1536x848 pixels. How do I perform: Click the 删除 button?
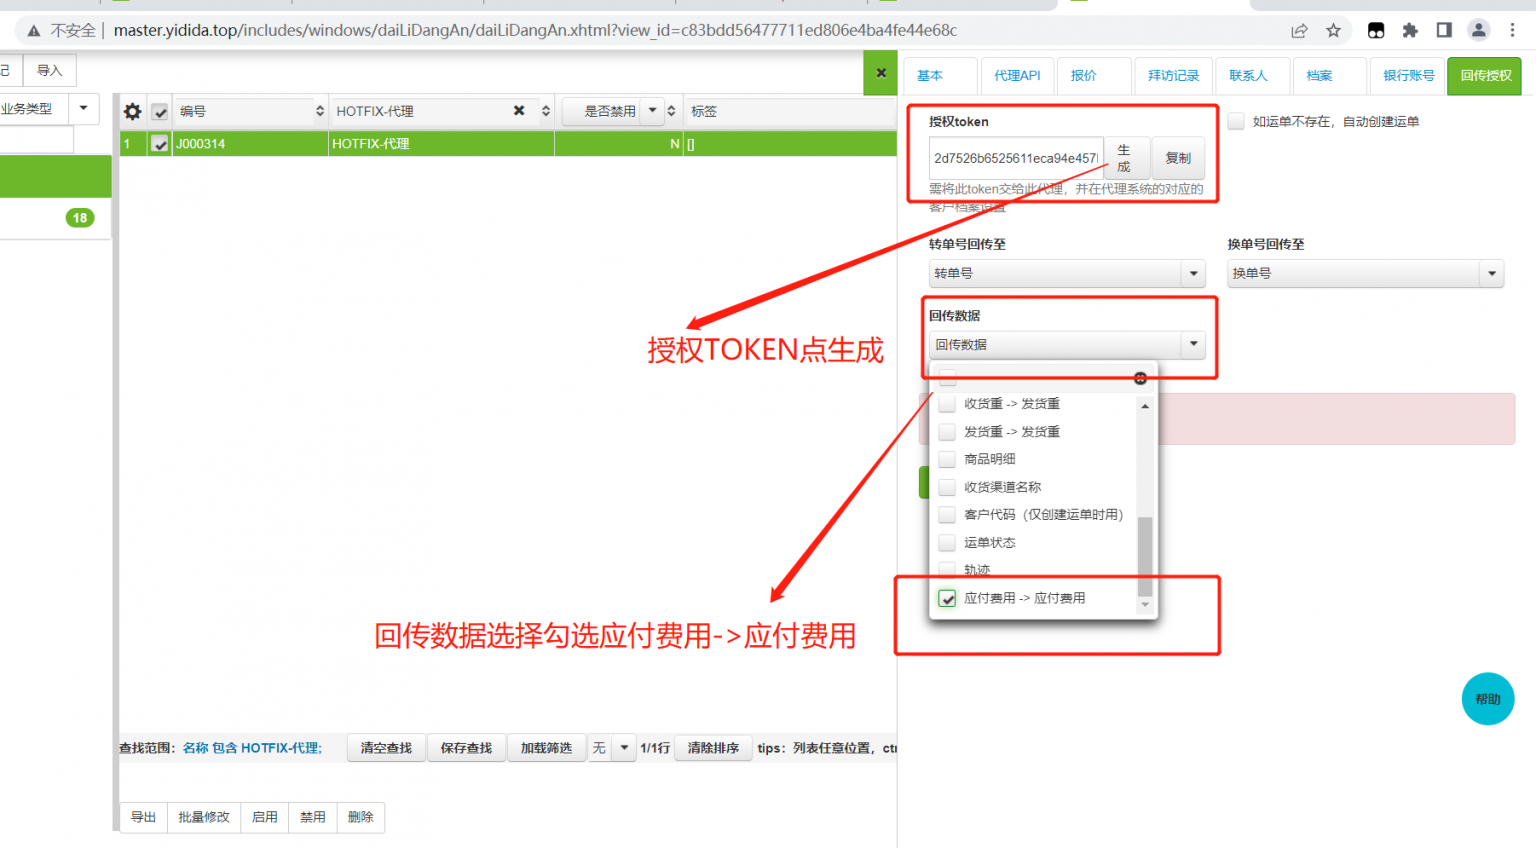pos(361,817)
